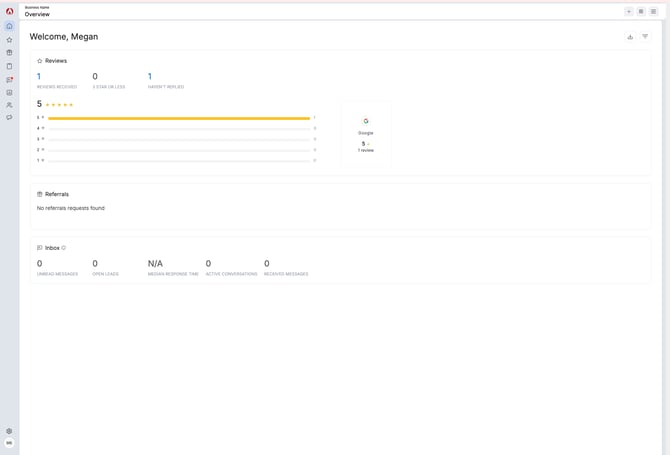The image size is (670, 455).
Task: Open the Reviews star icon in sidebar
Action: point(9,40)
